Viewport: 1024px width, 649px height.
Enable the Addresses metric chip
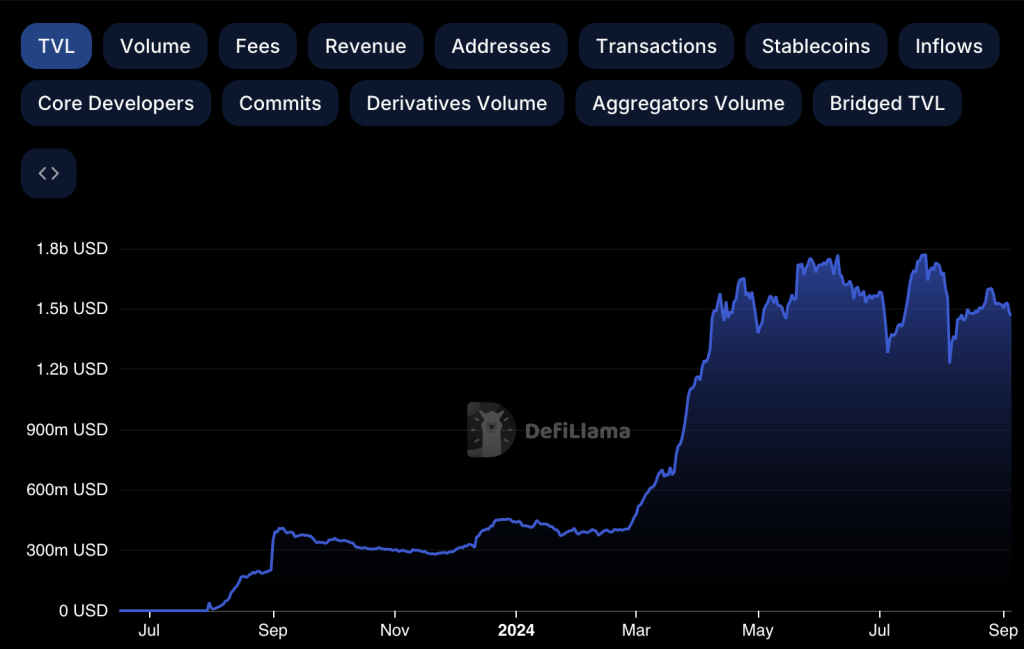[x=501, y=46]
